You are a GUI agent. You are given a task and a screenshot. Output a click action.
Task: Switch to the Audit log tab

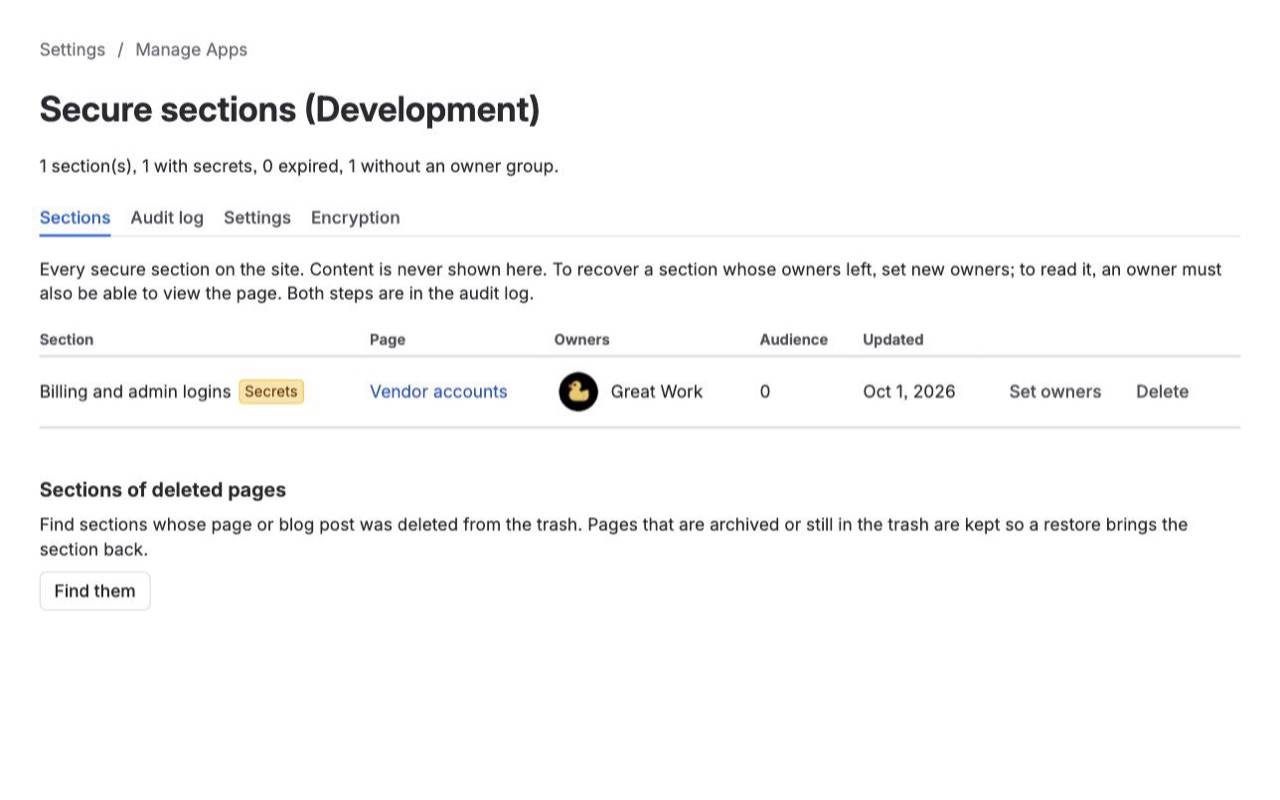point(167,218)
